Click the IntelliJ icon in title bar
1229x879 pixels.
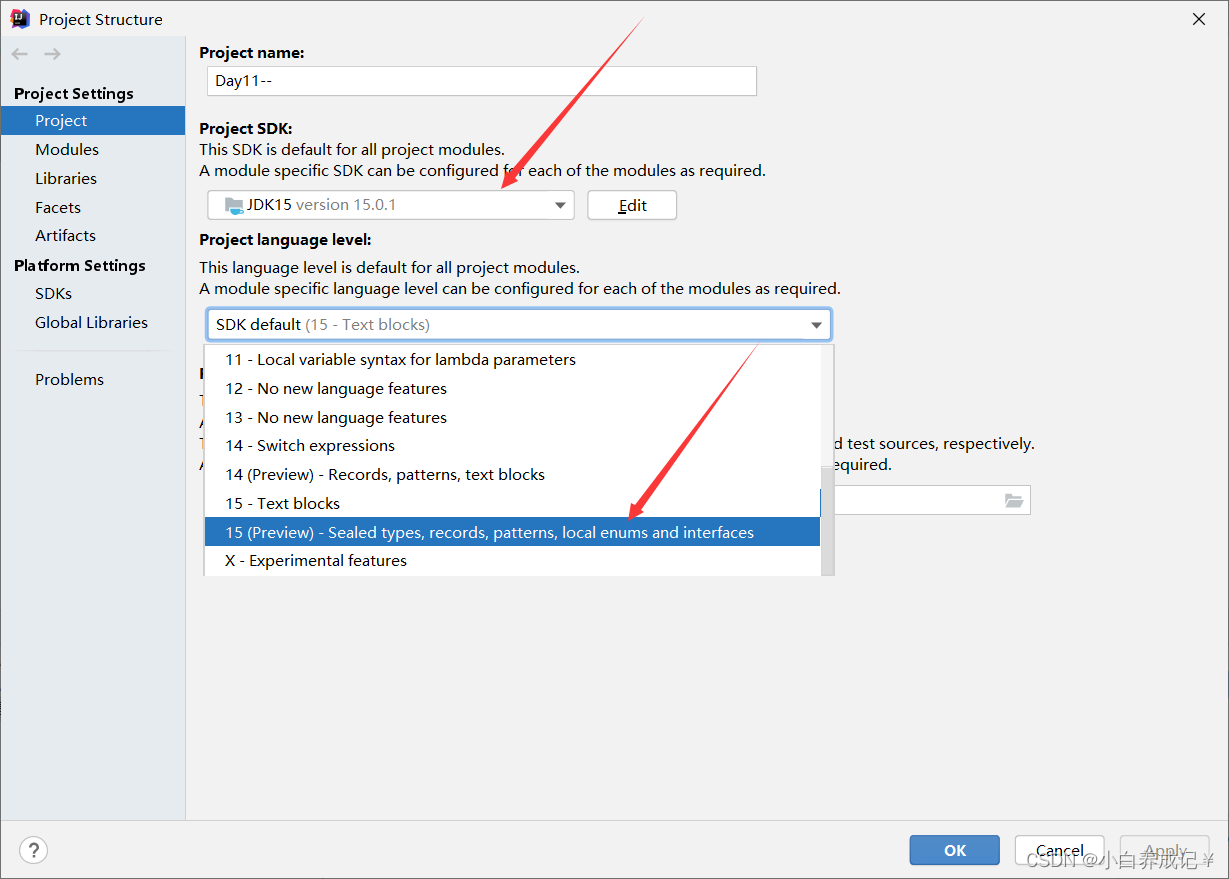[20, 18]
